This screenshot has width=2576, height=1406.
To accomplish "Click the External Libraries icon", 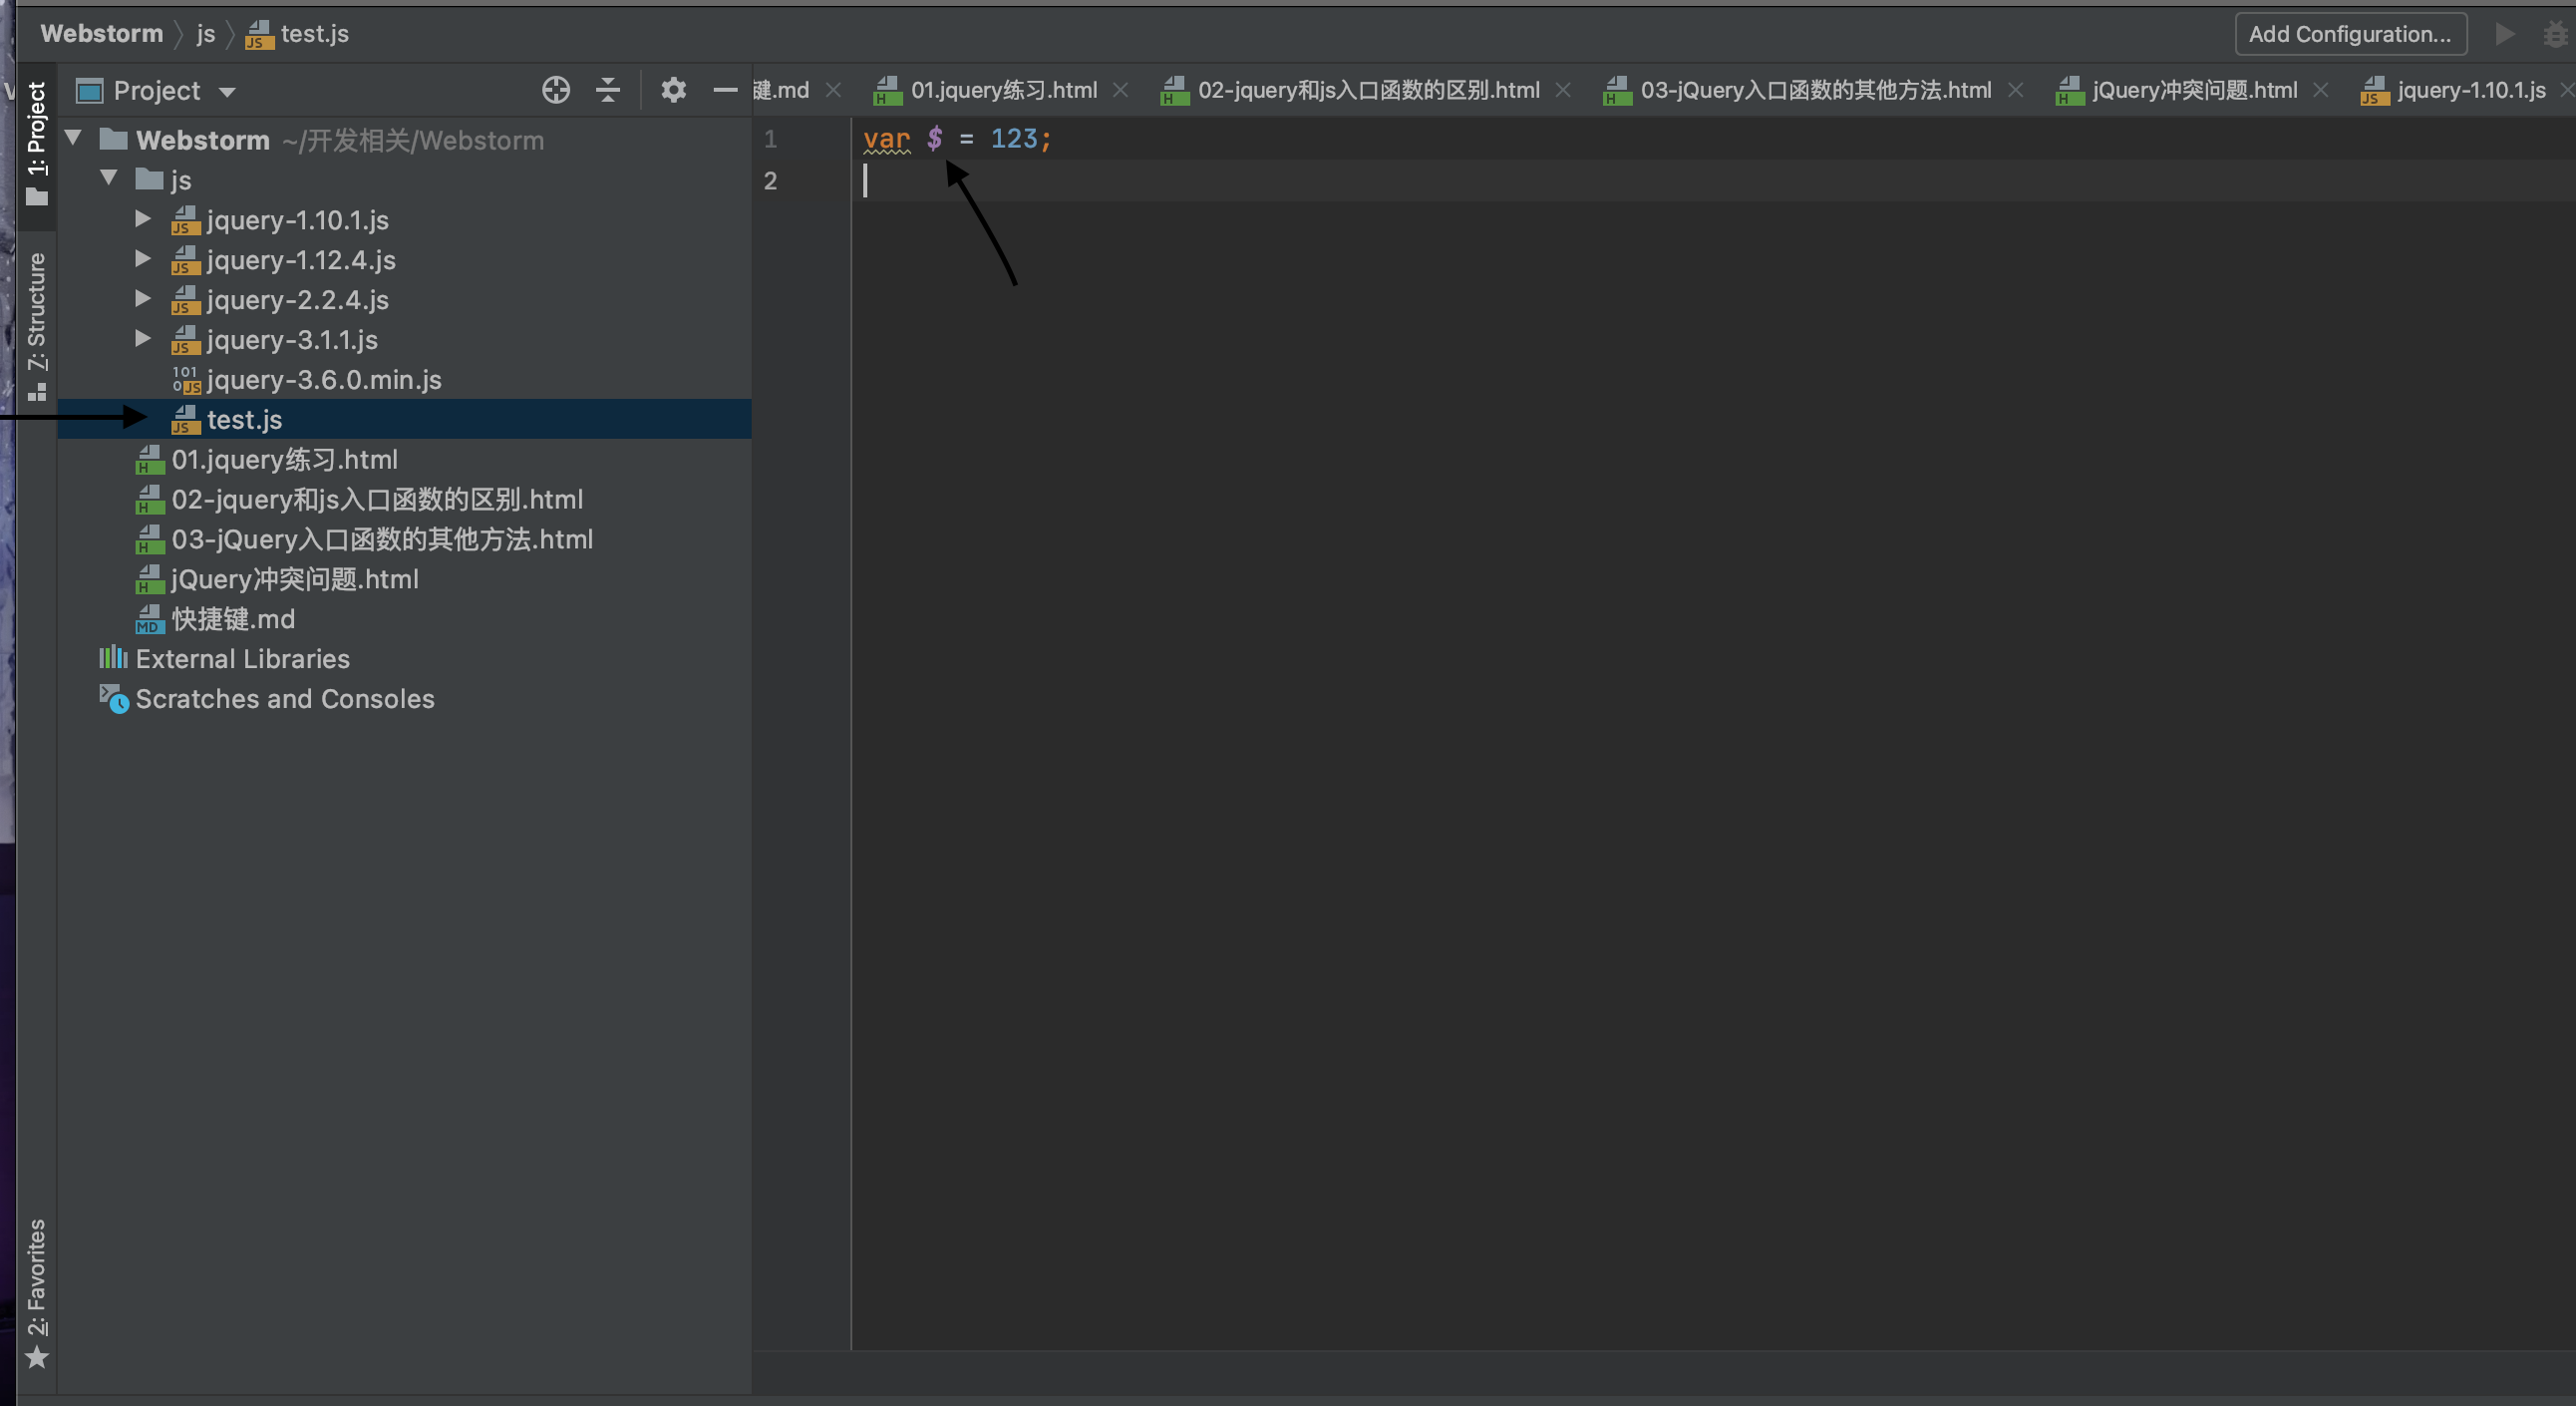I will click(x=113, y=658).
